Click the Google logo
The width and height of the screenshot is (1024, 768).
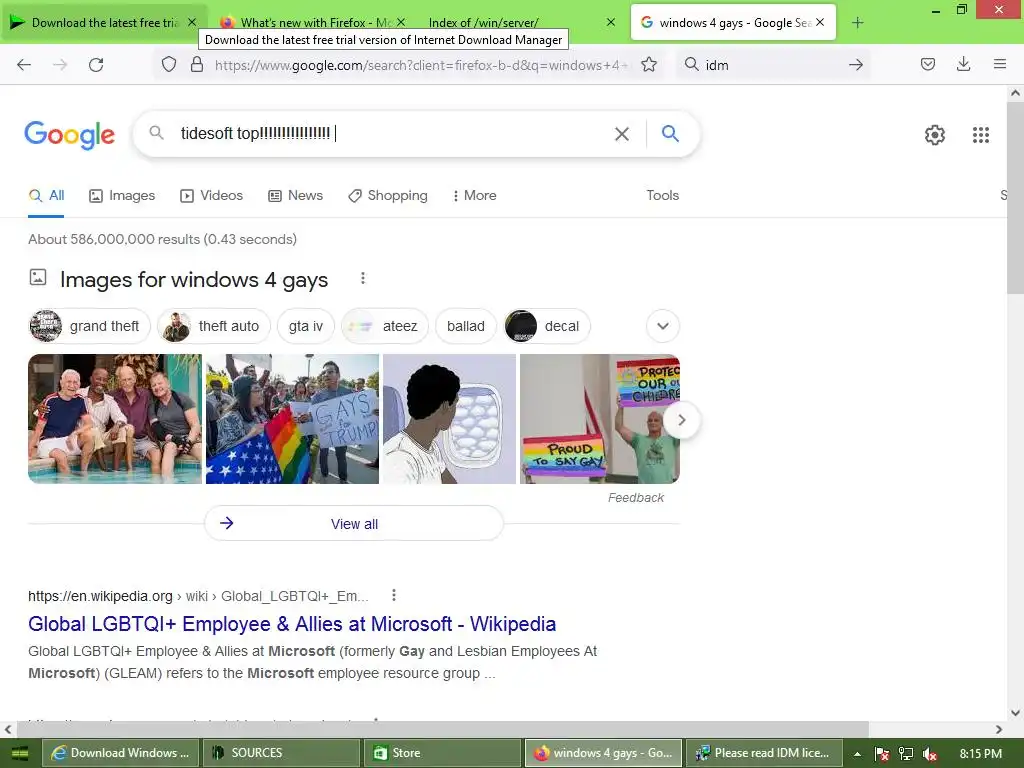(69, 135)
